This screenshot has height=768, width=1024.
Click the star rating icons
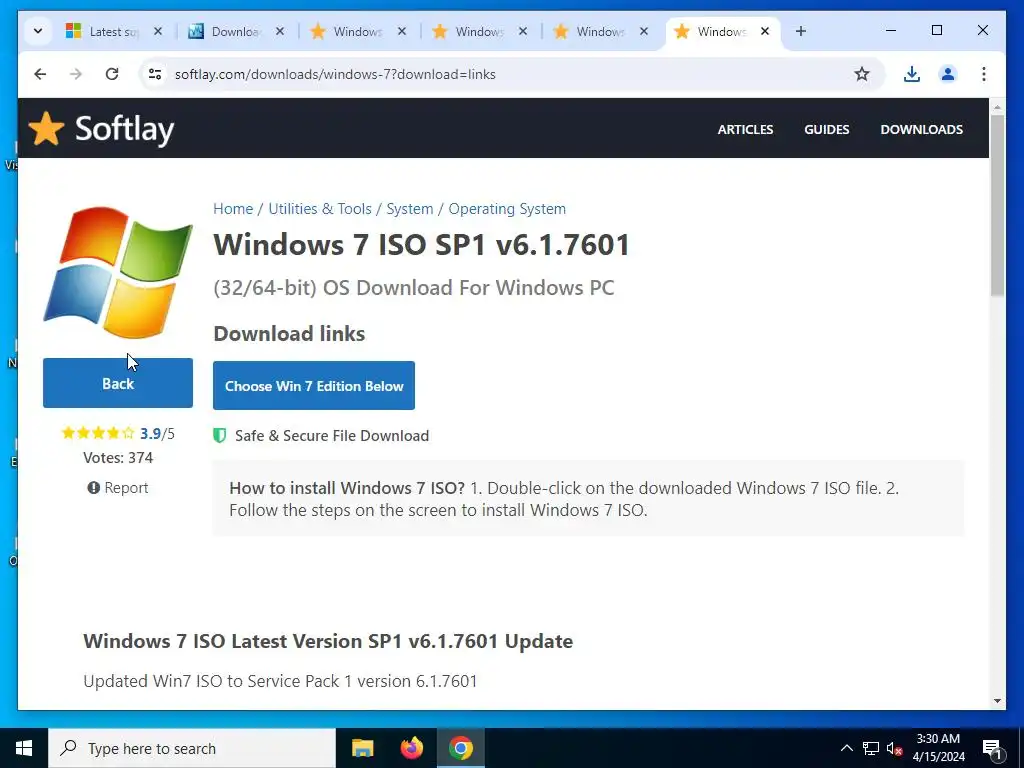click(x=98, y=433)
